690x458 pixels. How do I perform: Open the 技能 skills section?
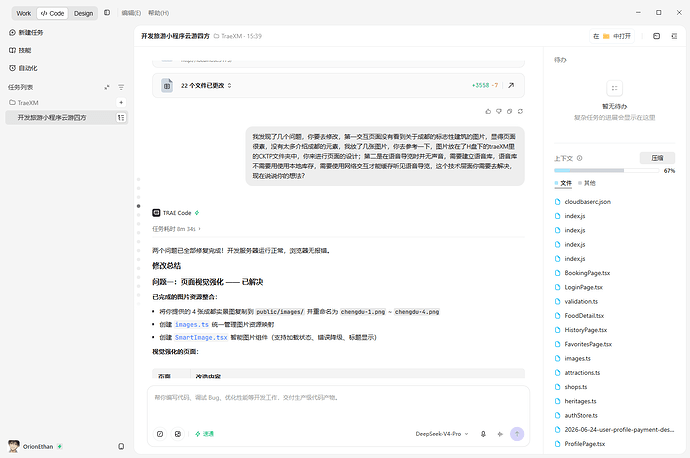(20, 50)
